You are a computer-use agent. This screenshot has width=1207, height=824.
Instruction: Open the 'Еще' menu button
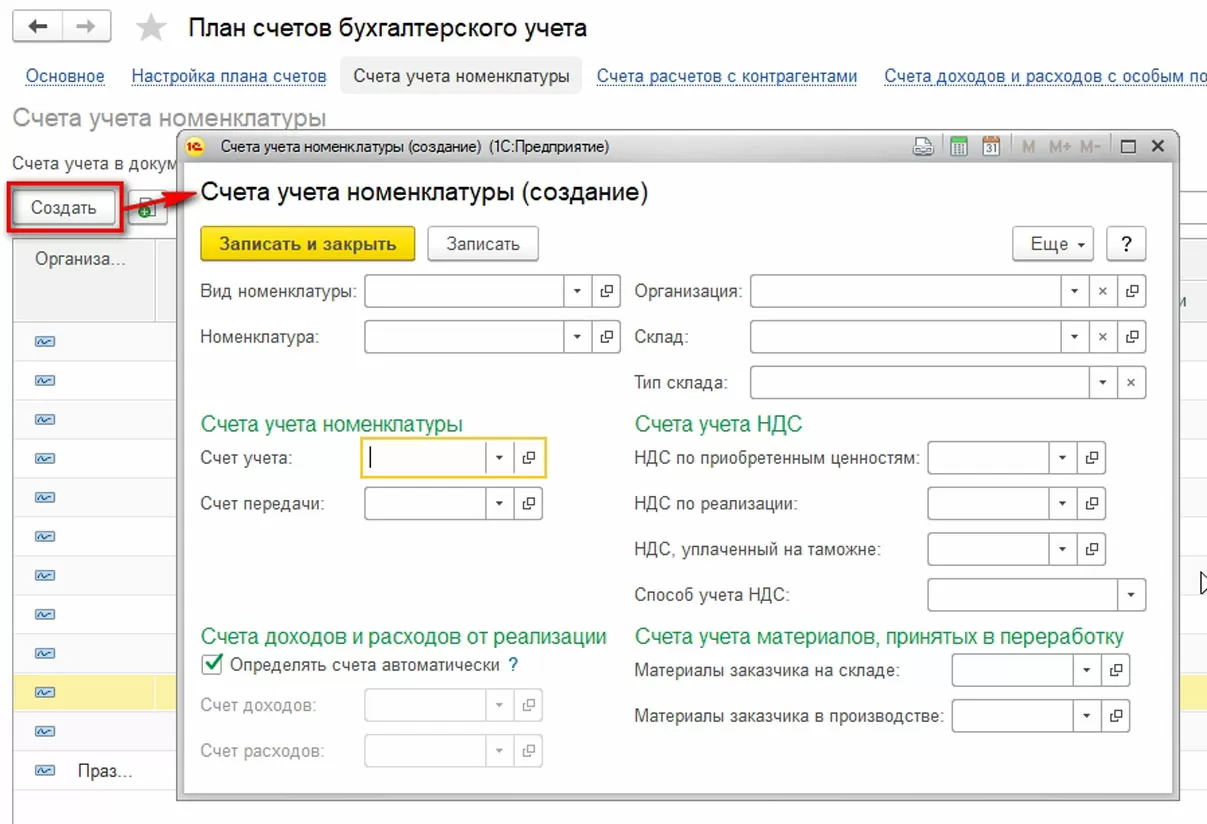(1053, 244)
